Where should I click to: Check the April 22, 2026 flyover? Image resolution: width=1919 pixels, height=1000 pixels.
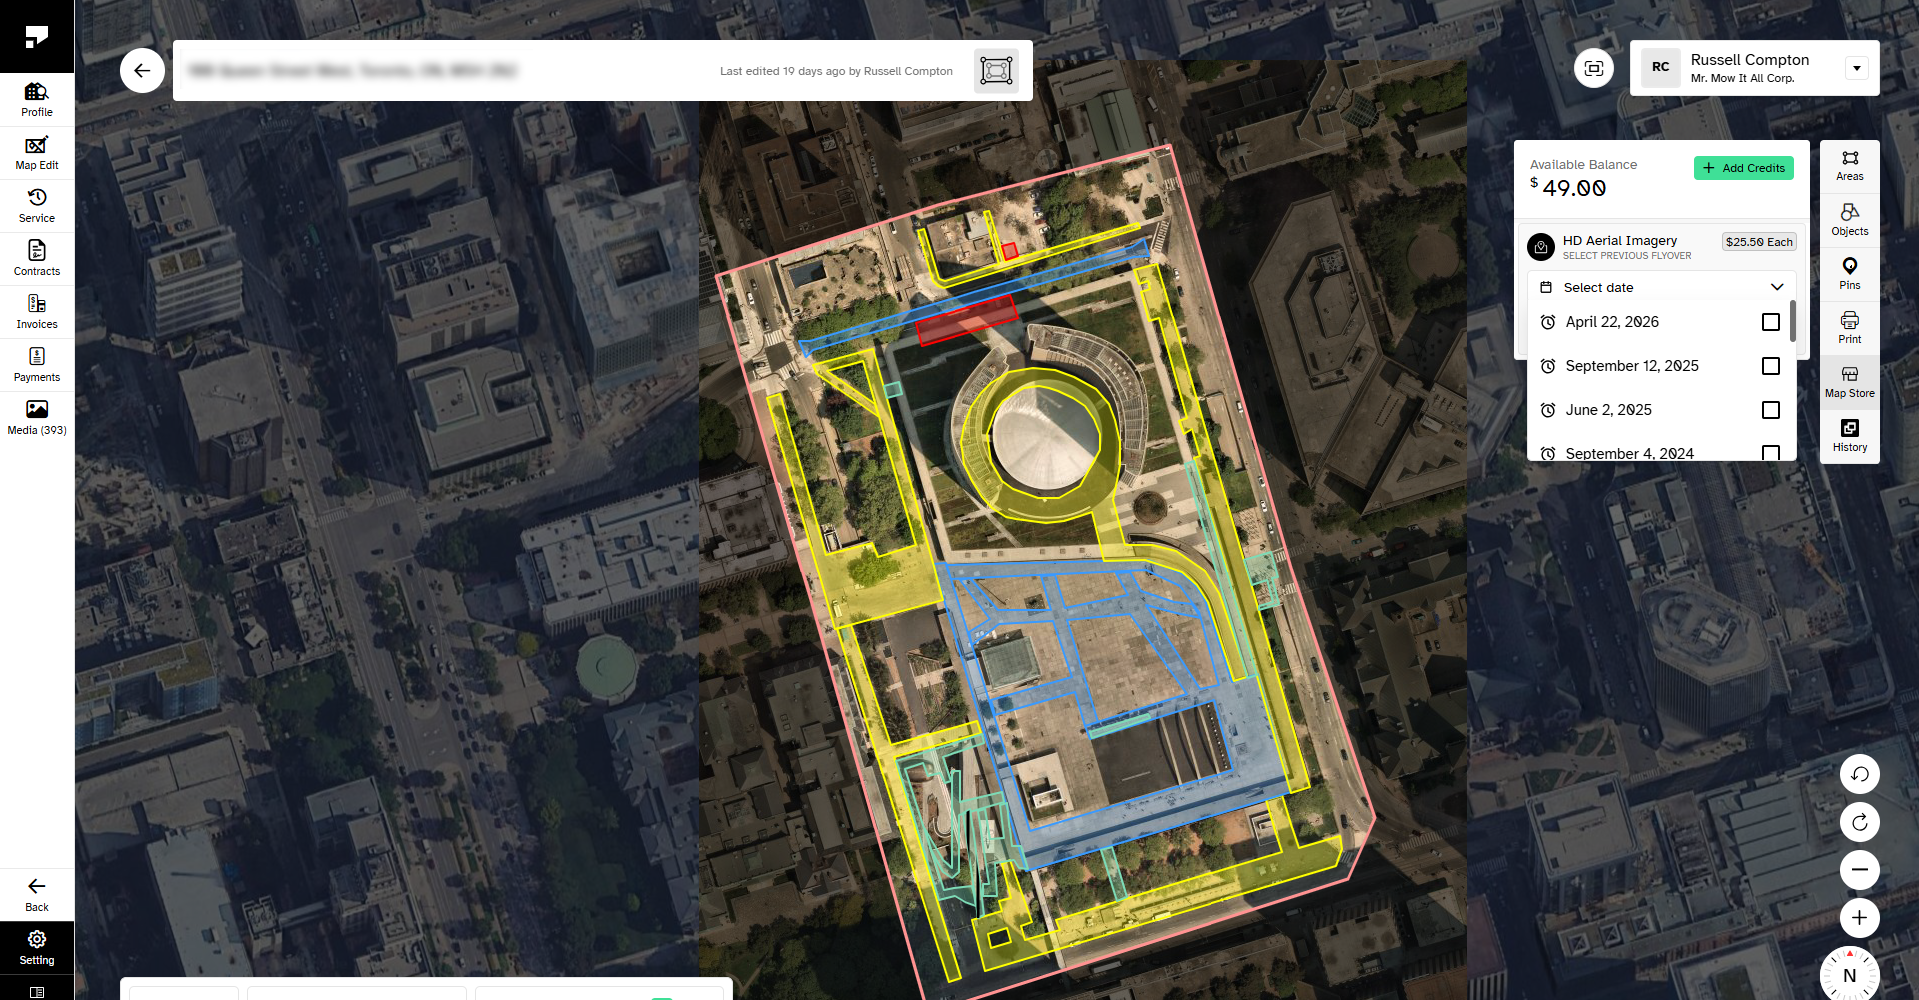1771,322
